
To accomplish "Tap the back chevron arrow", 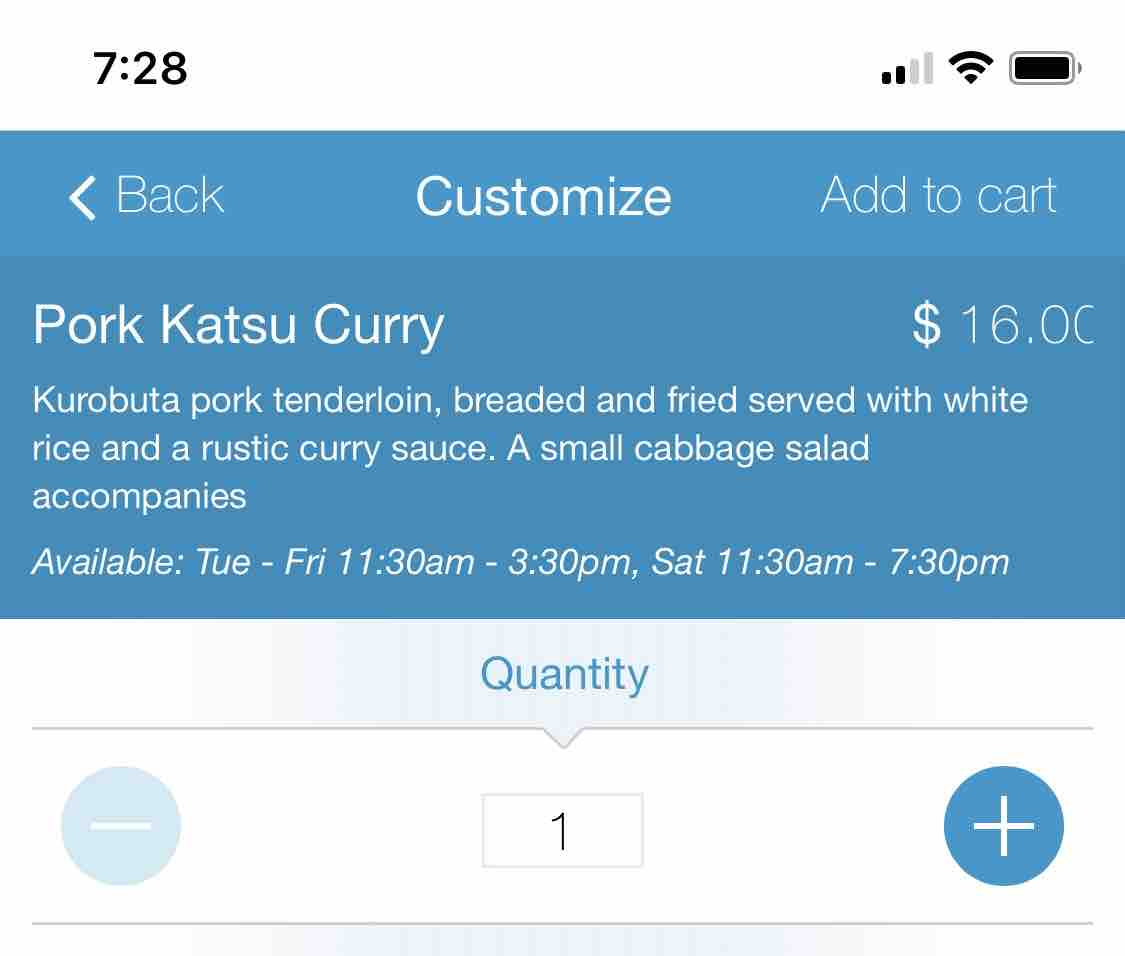I will click(x=82, y=196).
